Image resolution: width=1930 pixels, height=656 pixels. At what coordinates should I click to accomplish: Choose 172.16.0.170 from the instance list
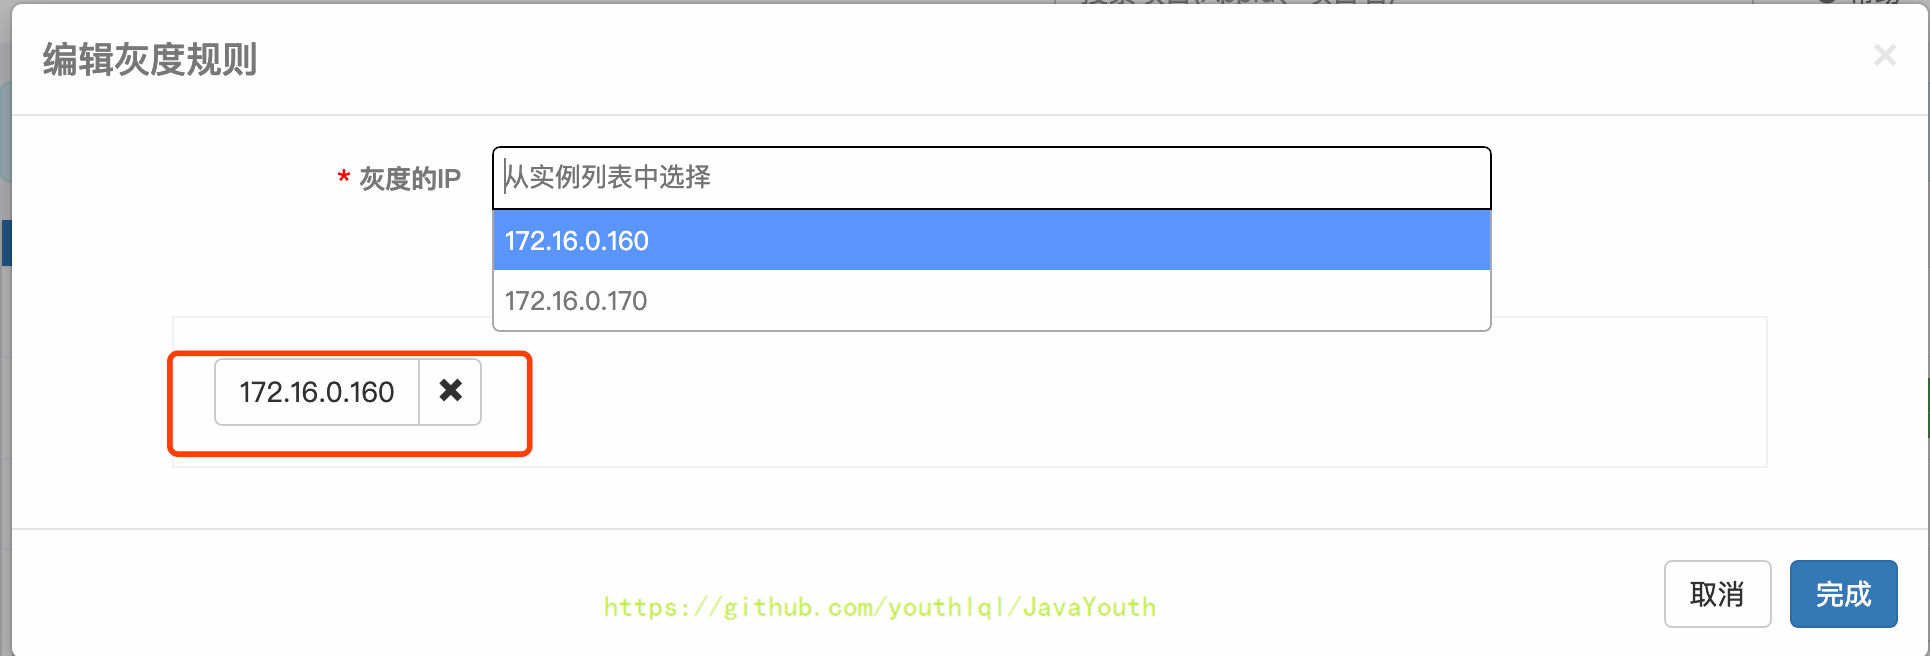pos(991,301)
